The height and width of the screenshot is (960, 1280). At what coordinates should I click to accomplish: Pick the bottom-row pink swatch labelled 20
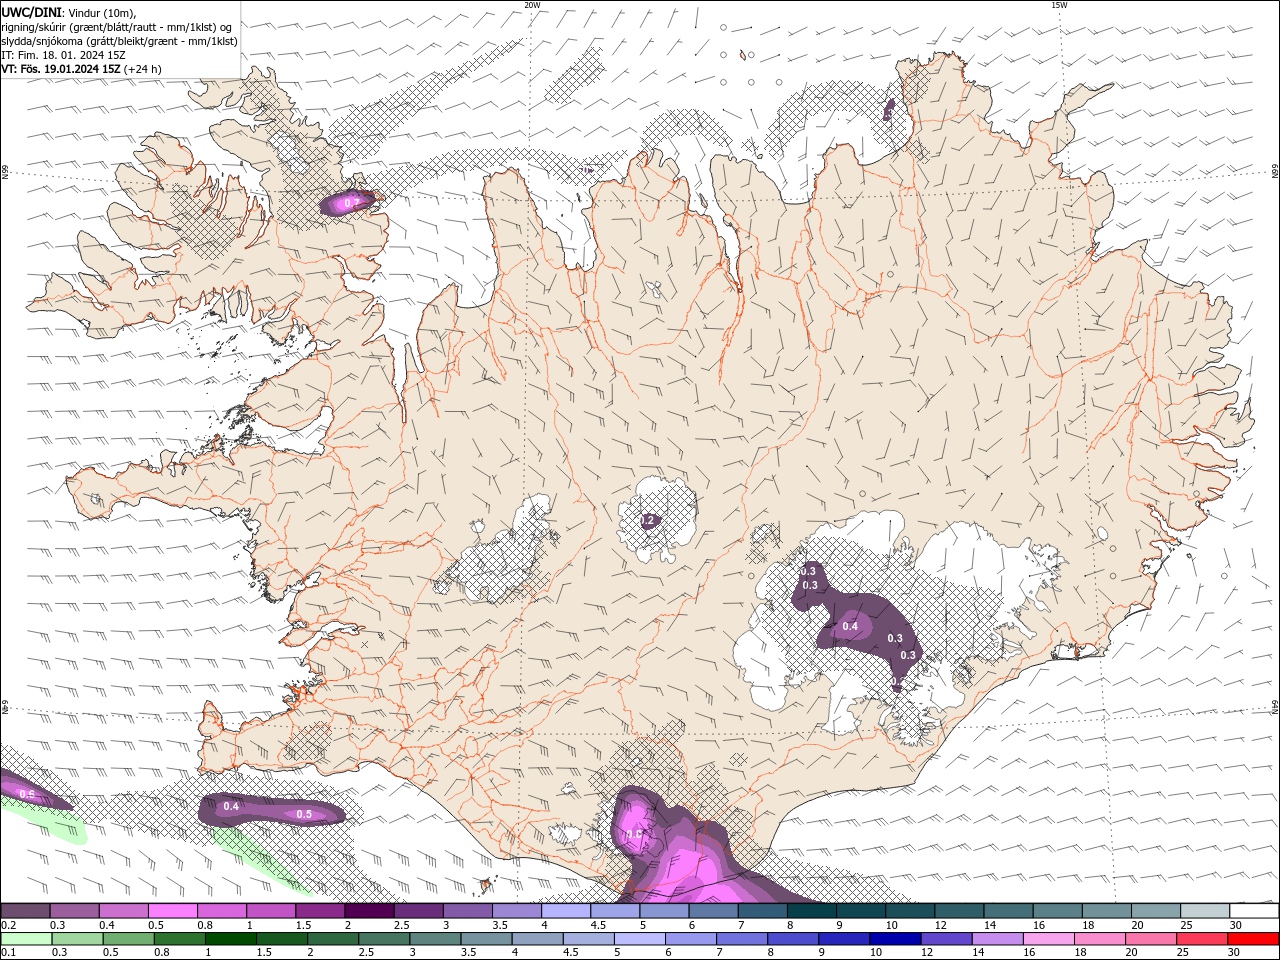tap(1151, 939)
